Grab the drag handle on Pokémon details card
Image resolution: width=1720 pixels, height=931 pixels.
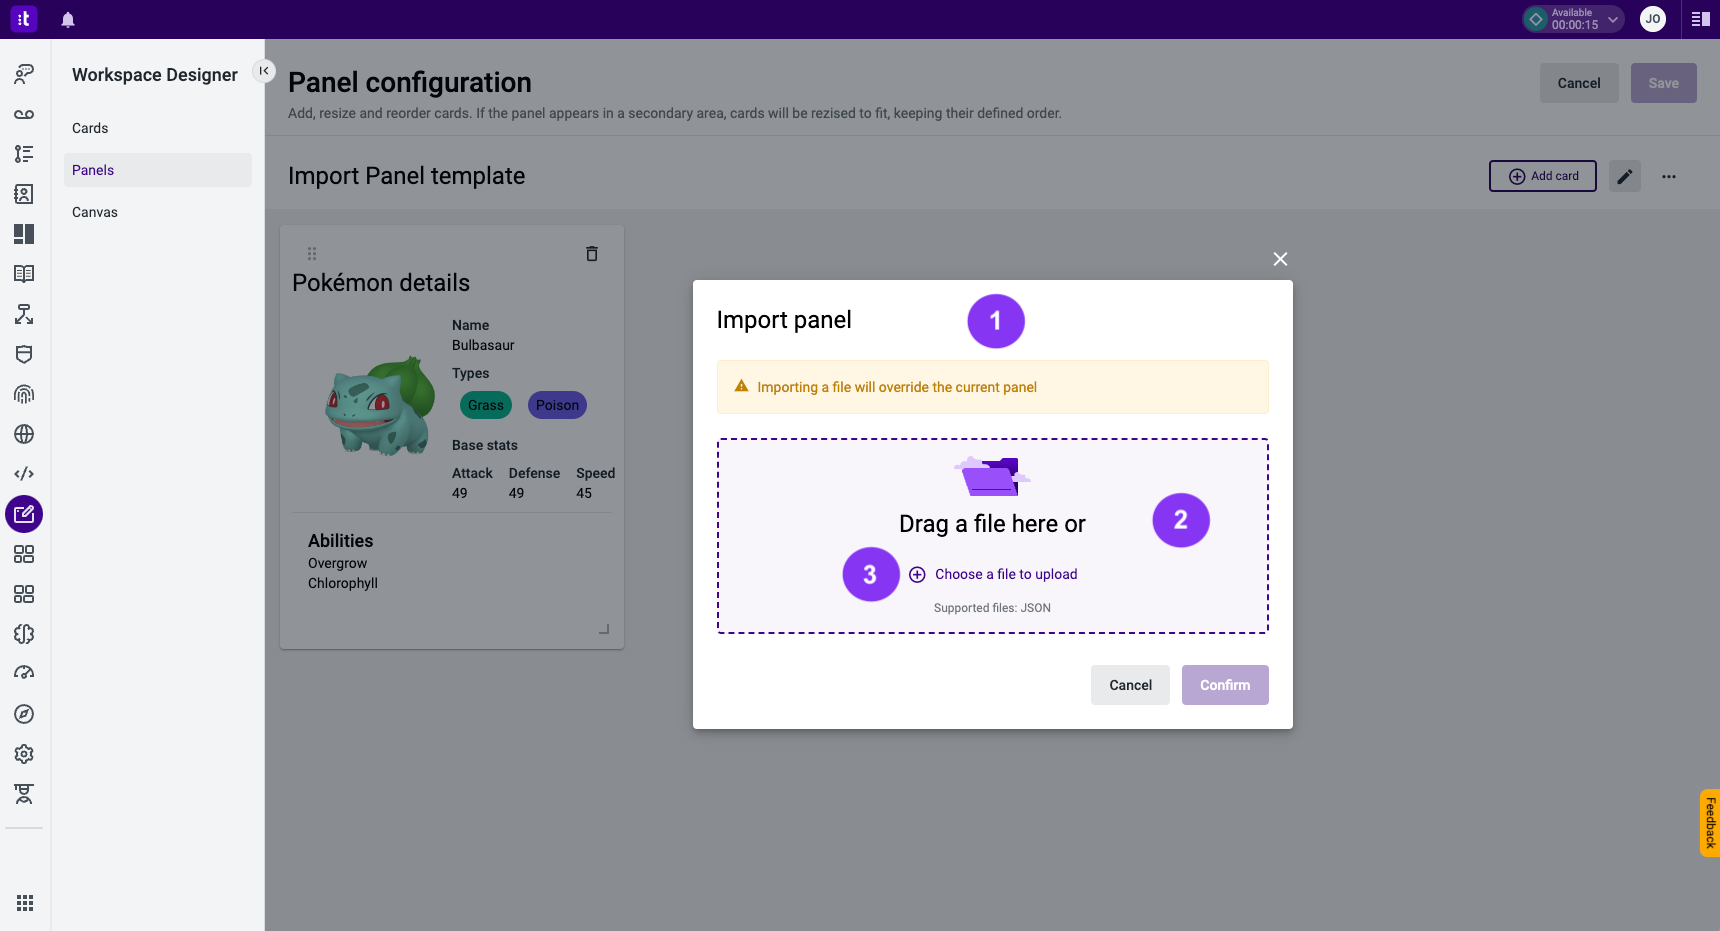pos(312,254)
